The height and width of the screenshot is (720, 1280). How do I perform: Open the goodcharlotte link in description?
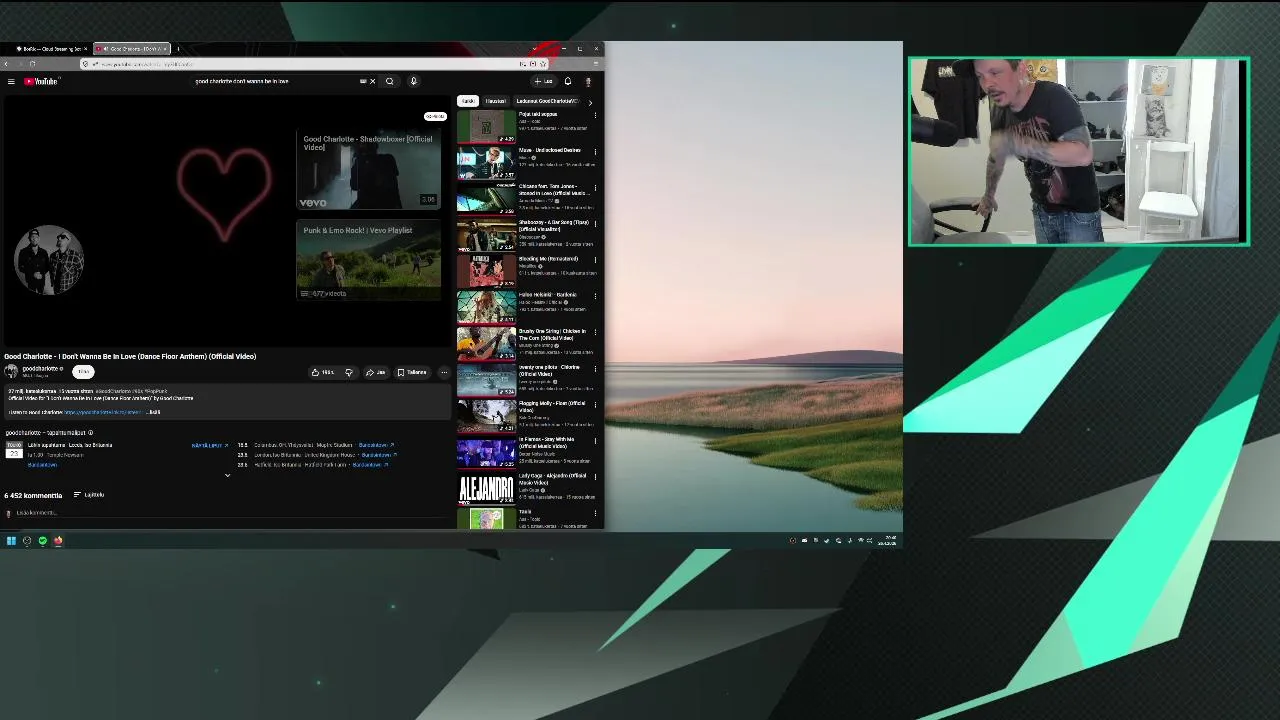point(103,412)
